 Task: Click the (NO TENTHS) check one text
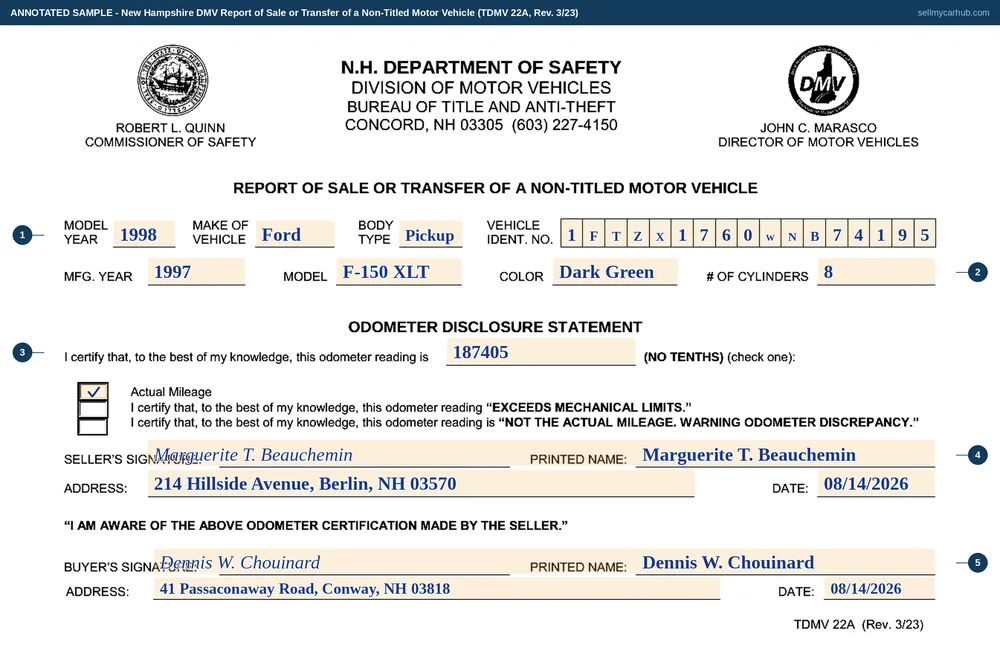(719, 357)
